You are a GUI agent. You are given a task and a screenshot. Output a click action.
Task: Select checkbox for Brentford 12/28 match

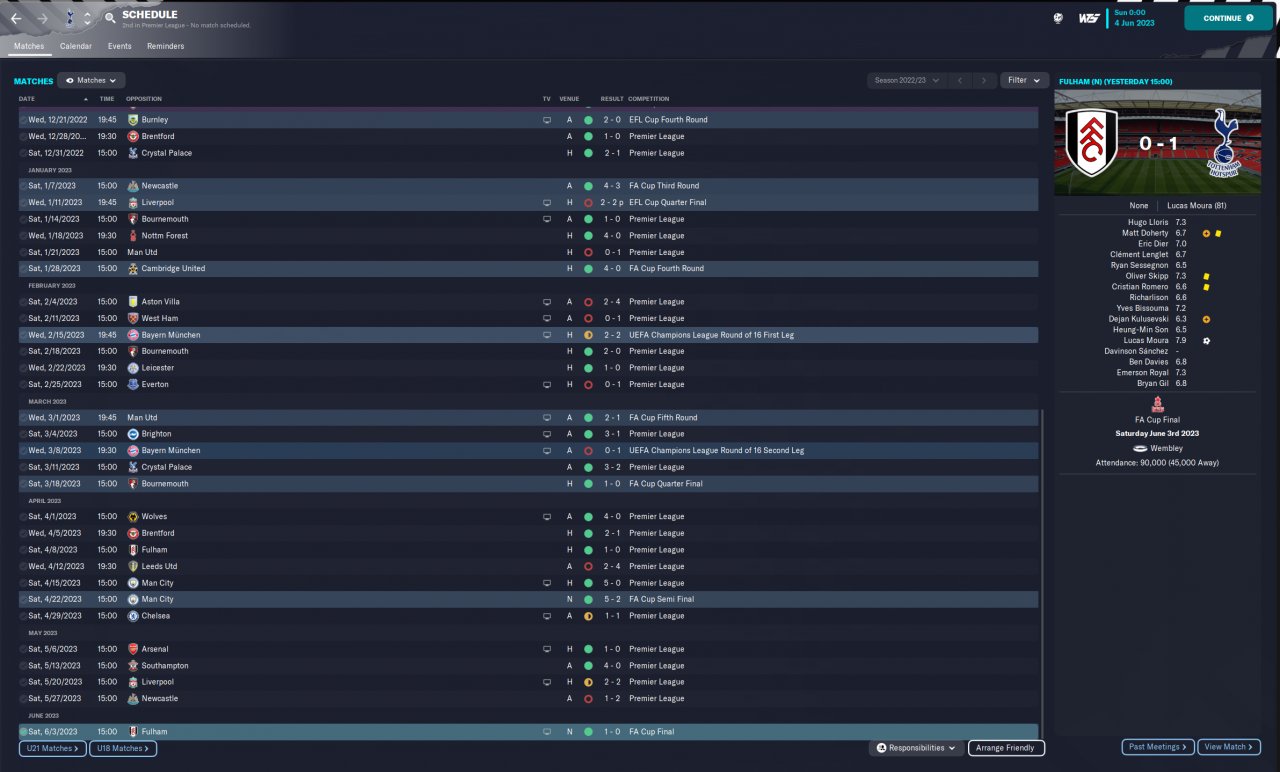point(24,136)
